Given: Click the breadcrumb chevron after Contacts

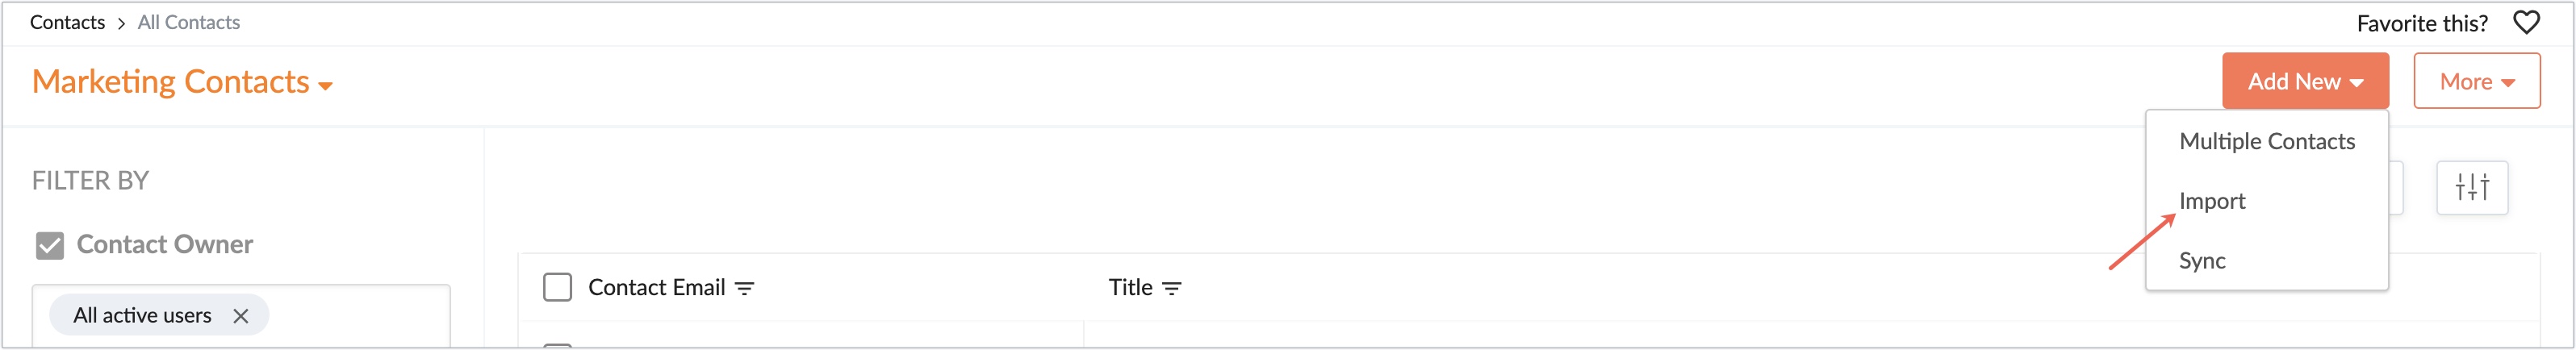Looking at the screenshot, I should click(x=121, y=23).
